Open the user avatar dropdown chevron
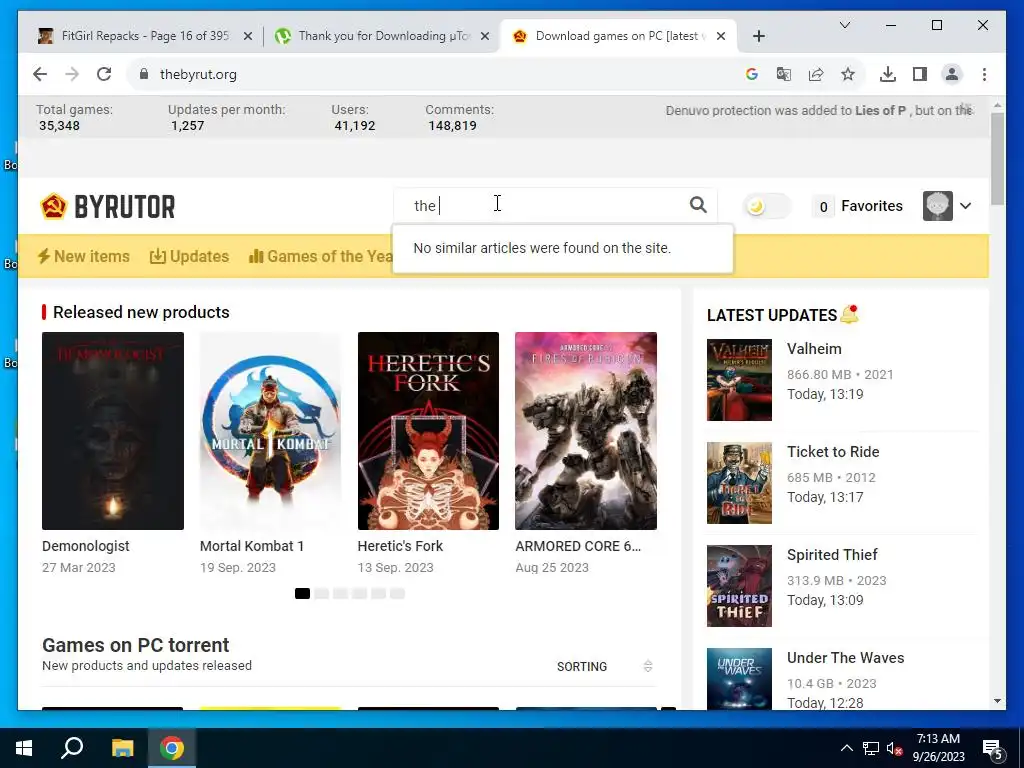The width and height of the screenshot is (1024, 768). (965, 206)
